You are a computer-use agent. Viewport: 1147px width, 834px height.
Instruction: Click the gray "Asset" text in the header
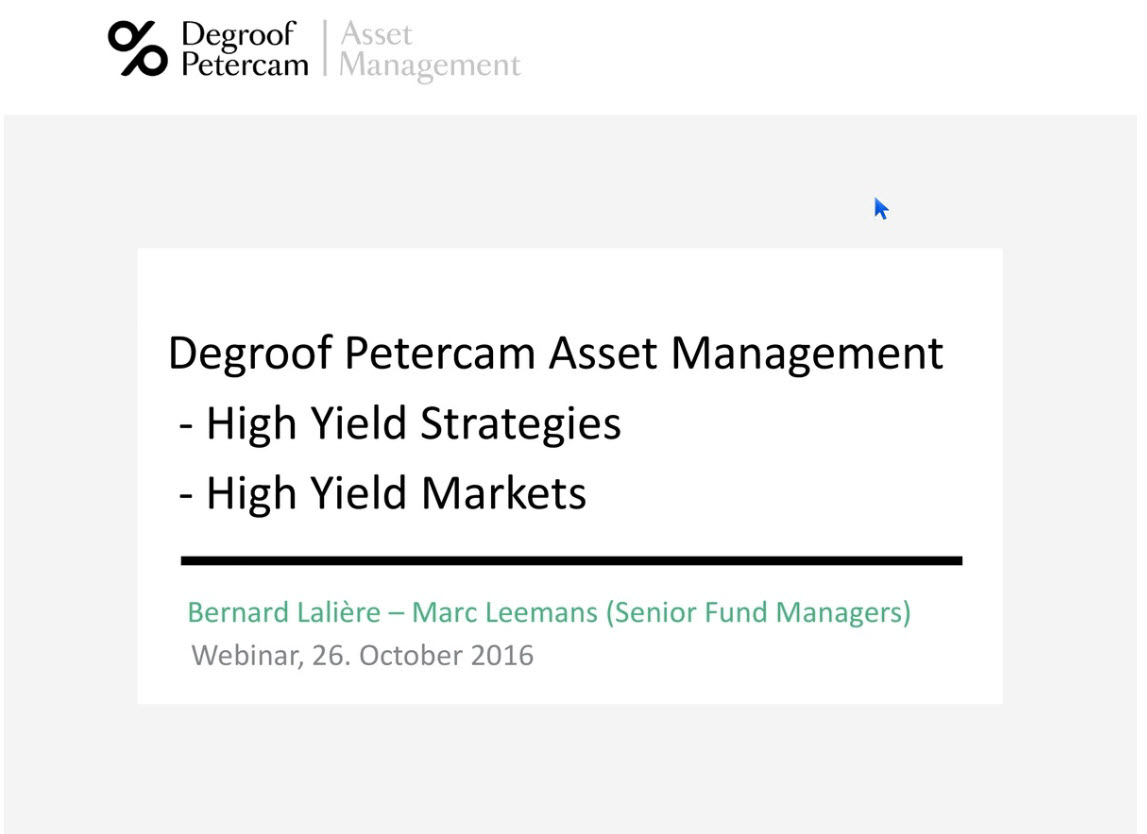(x=376, y=34)
